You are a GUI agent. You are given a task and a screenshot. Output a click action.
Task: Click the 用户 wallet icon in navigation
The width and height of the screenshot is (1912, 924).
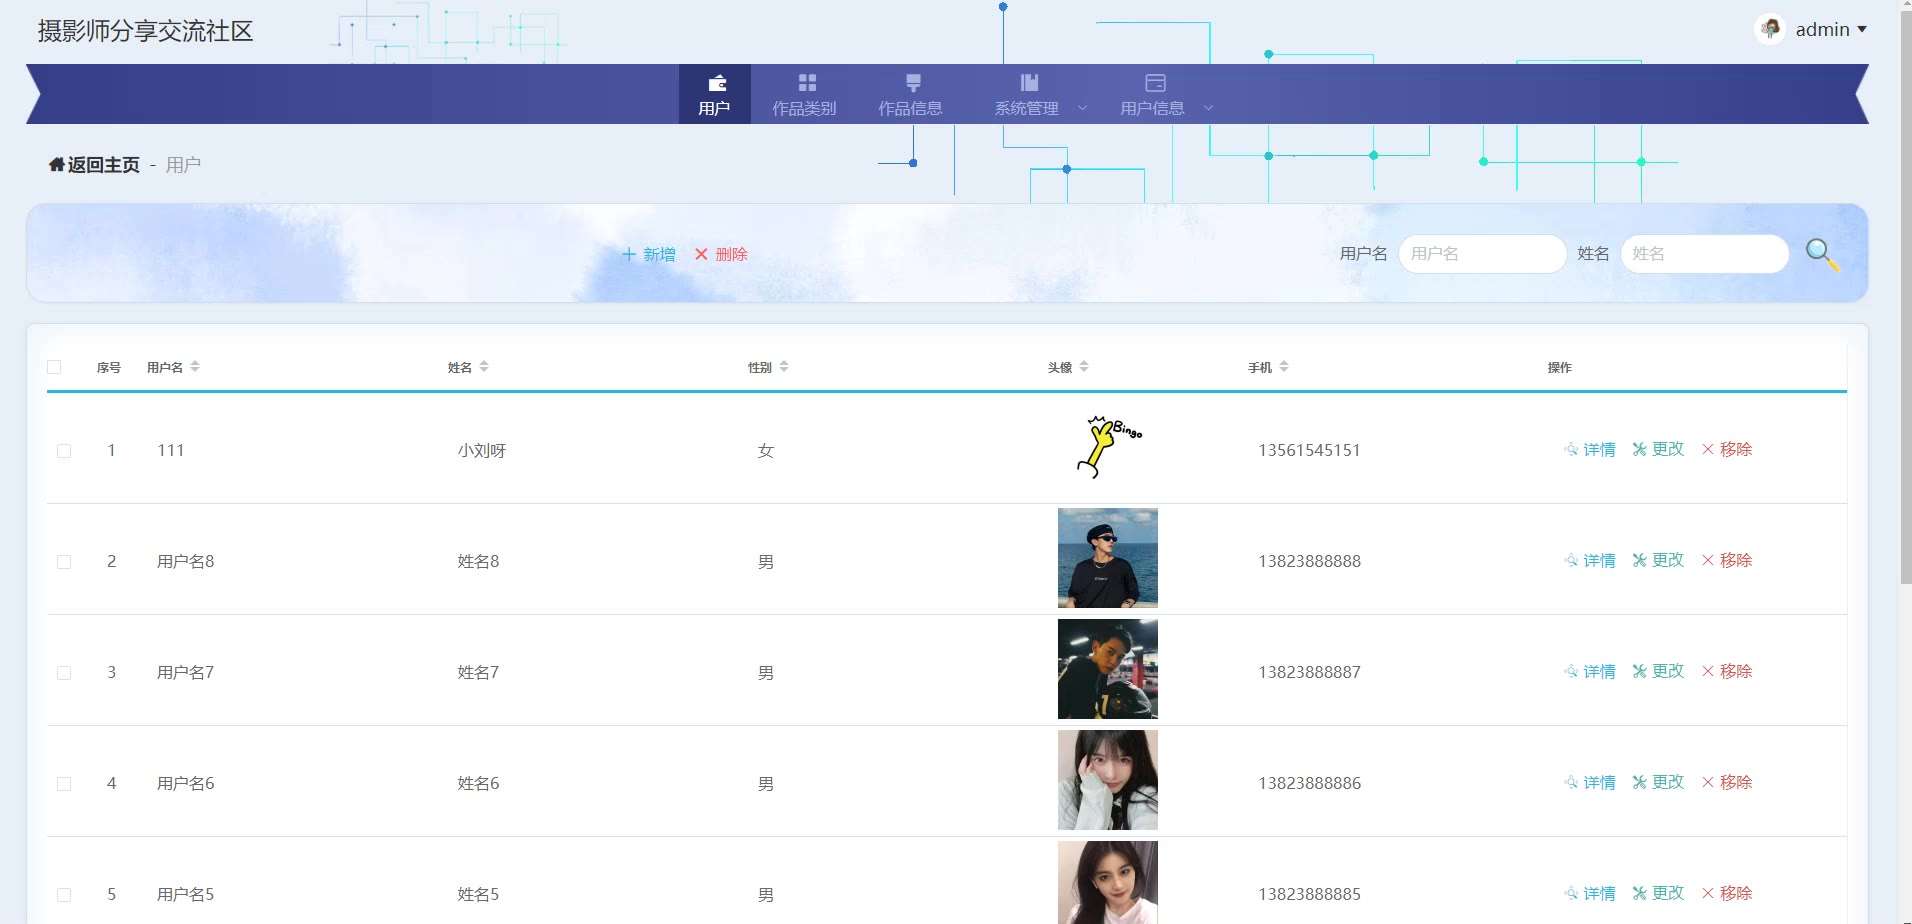[717, 83]
